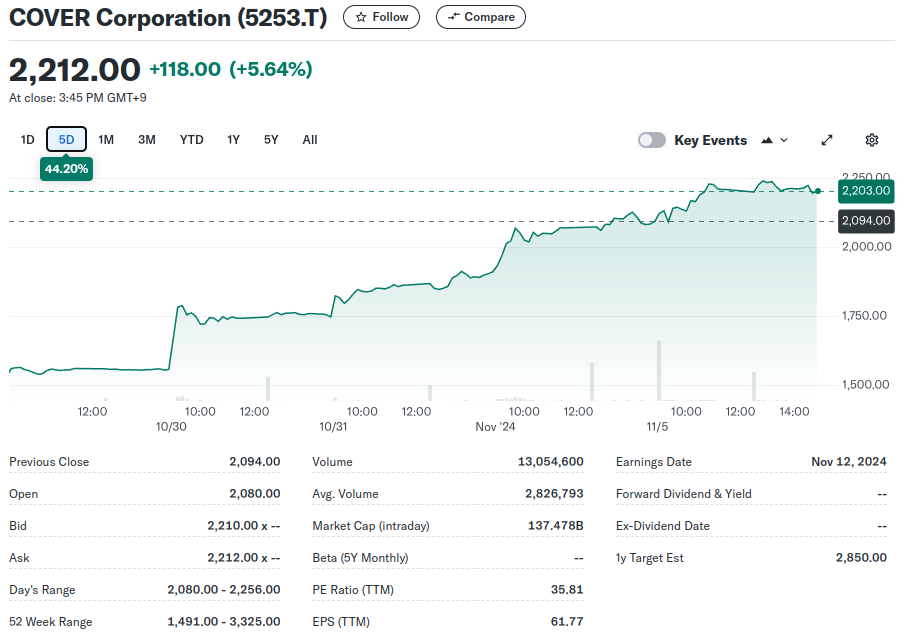Expand chart to full screen
The image size is (915, 643).
click(x=826, y=140)
